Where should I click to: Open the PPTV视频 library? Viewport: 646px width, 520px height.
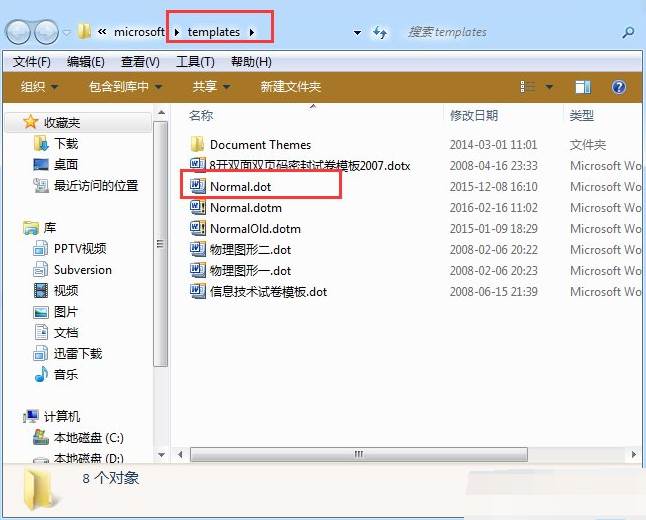pos(80,248)
